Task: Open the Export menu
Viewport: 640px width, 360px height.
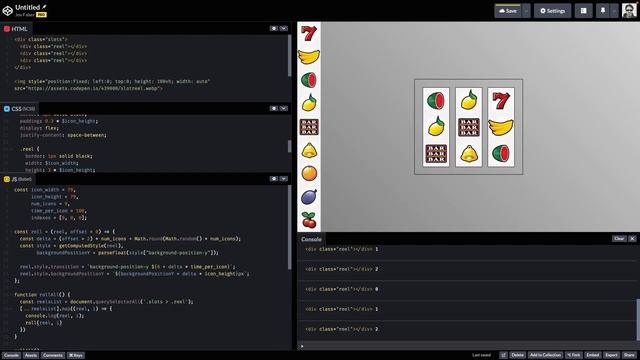Action: pyautogui.click(x=611, y=355)
